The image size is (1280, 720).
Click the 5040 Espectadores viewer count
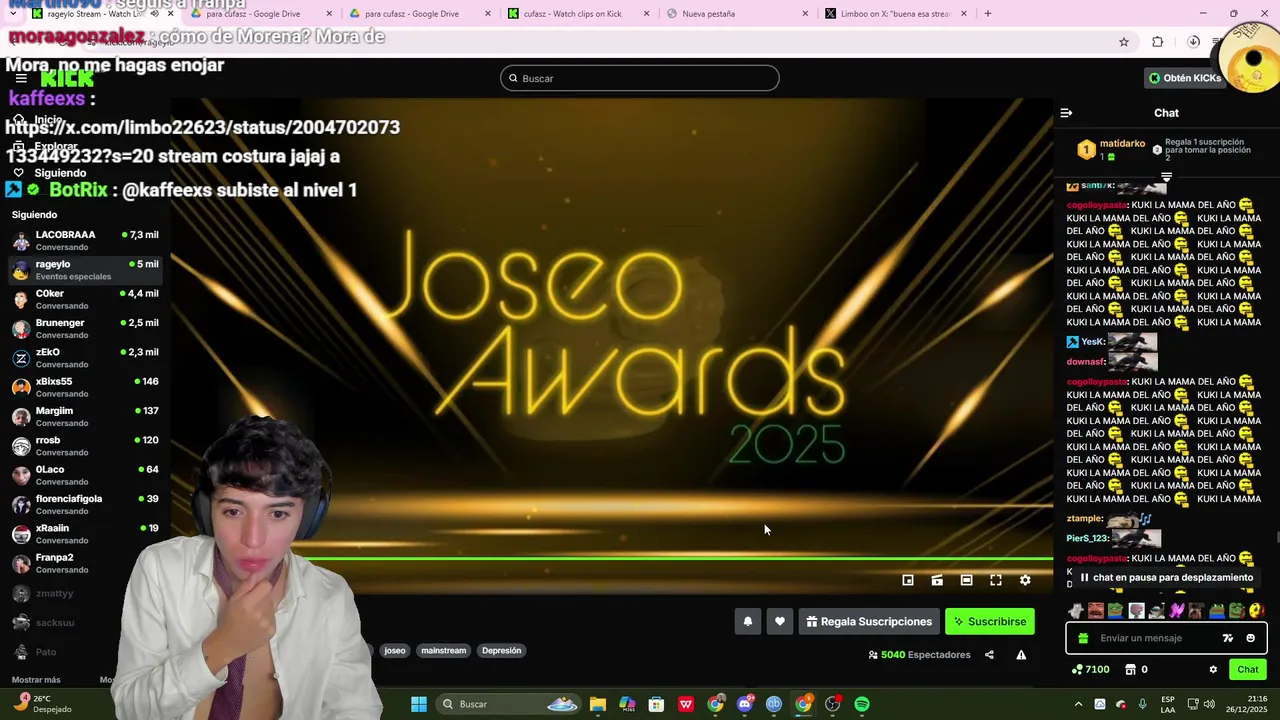click(x=919, y=655)
